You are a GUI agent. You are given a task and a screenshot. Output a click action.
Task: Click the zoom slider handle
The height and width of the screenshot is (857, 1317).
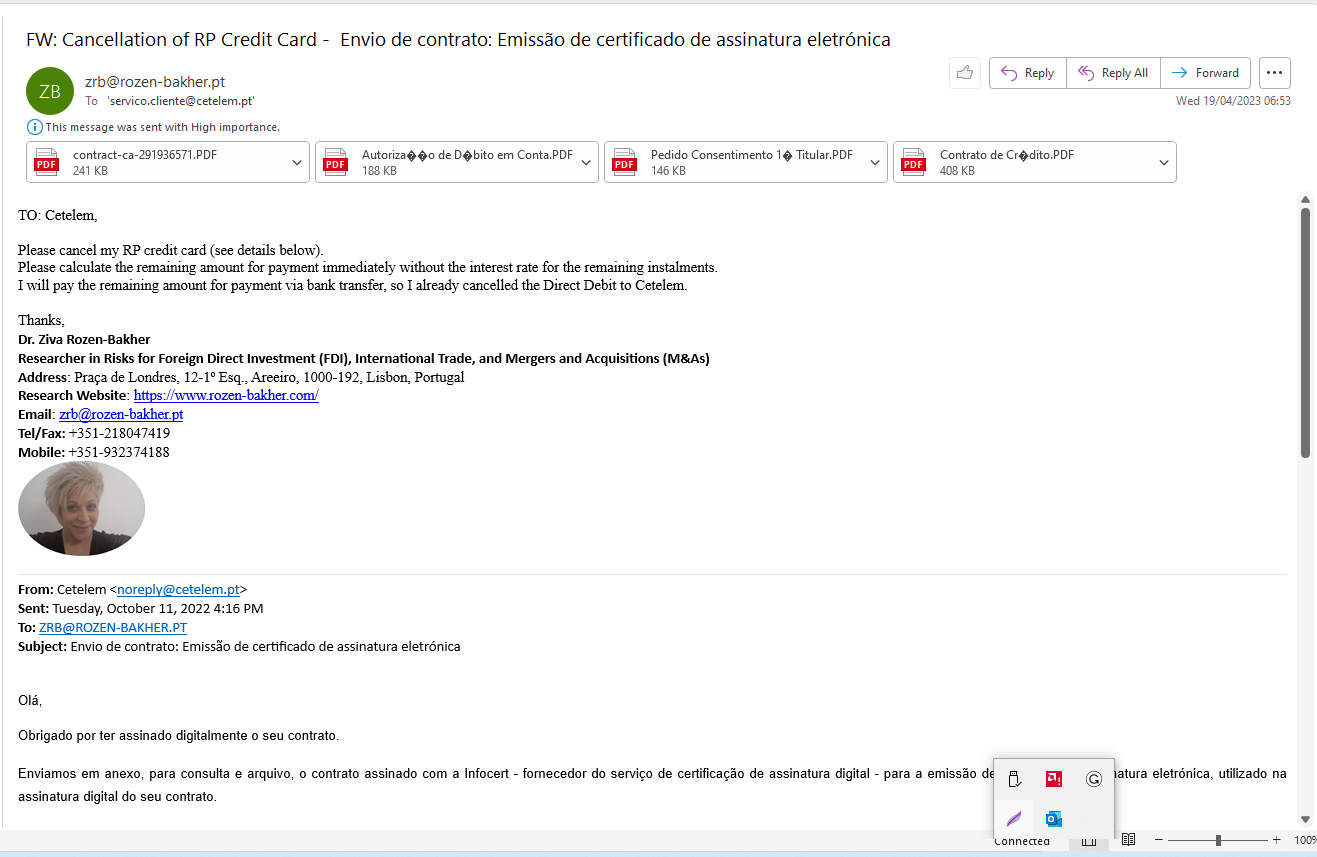[1218, 840]
